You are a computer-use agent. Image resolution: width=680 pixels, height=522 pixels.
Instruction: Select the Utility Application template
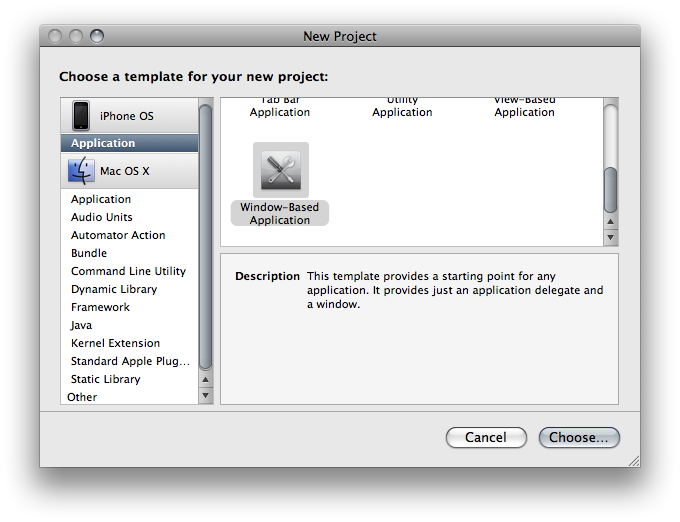click(402, 108)
